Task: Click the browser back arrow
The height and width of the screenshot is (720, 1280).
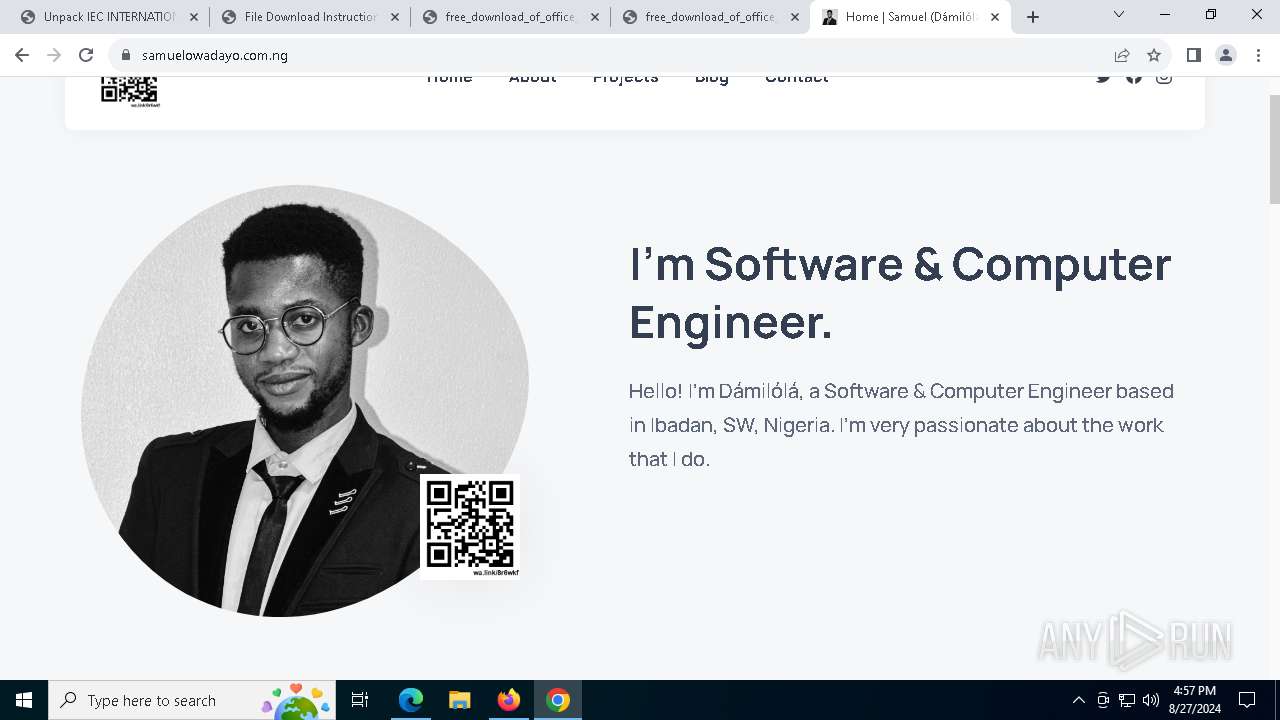Action: [x=22, y=55]
